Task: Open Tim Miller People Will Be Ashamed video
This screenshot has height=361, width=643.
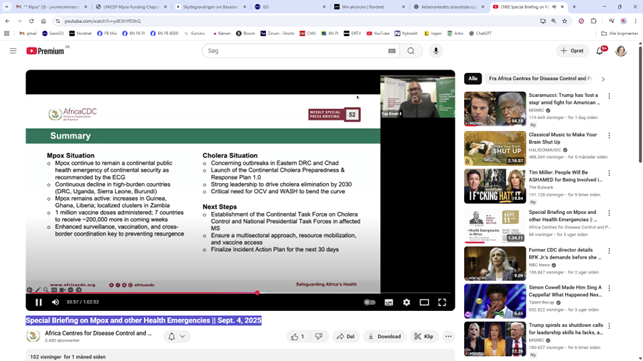Action: [x=565, y=176]
